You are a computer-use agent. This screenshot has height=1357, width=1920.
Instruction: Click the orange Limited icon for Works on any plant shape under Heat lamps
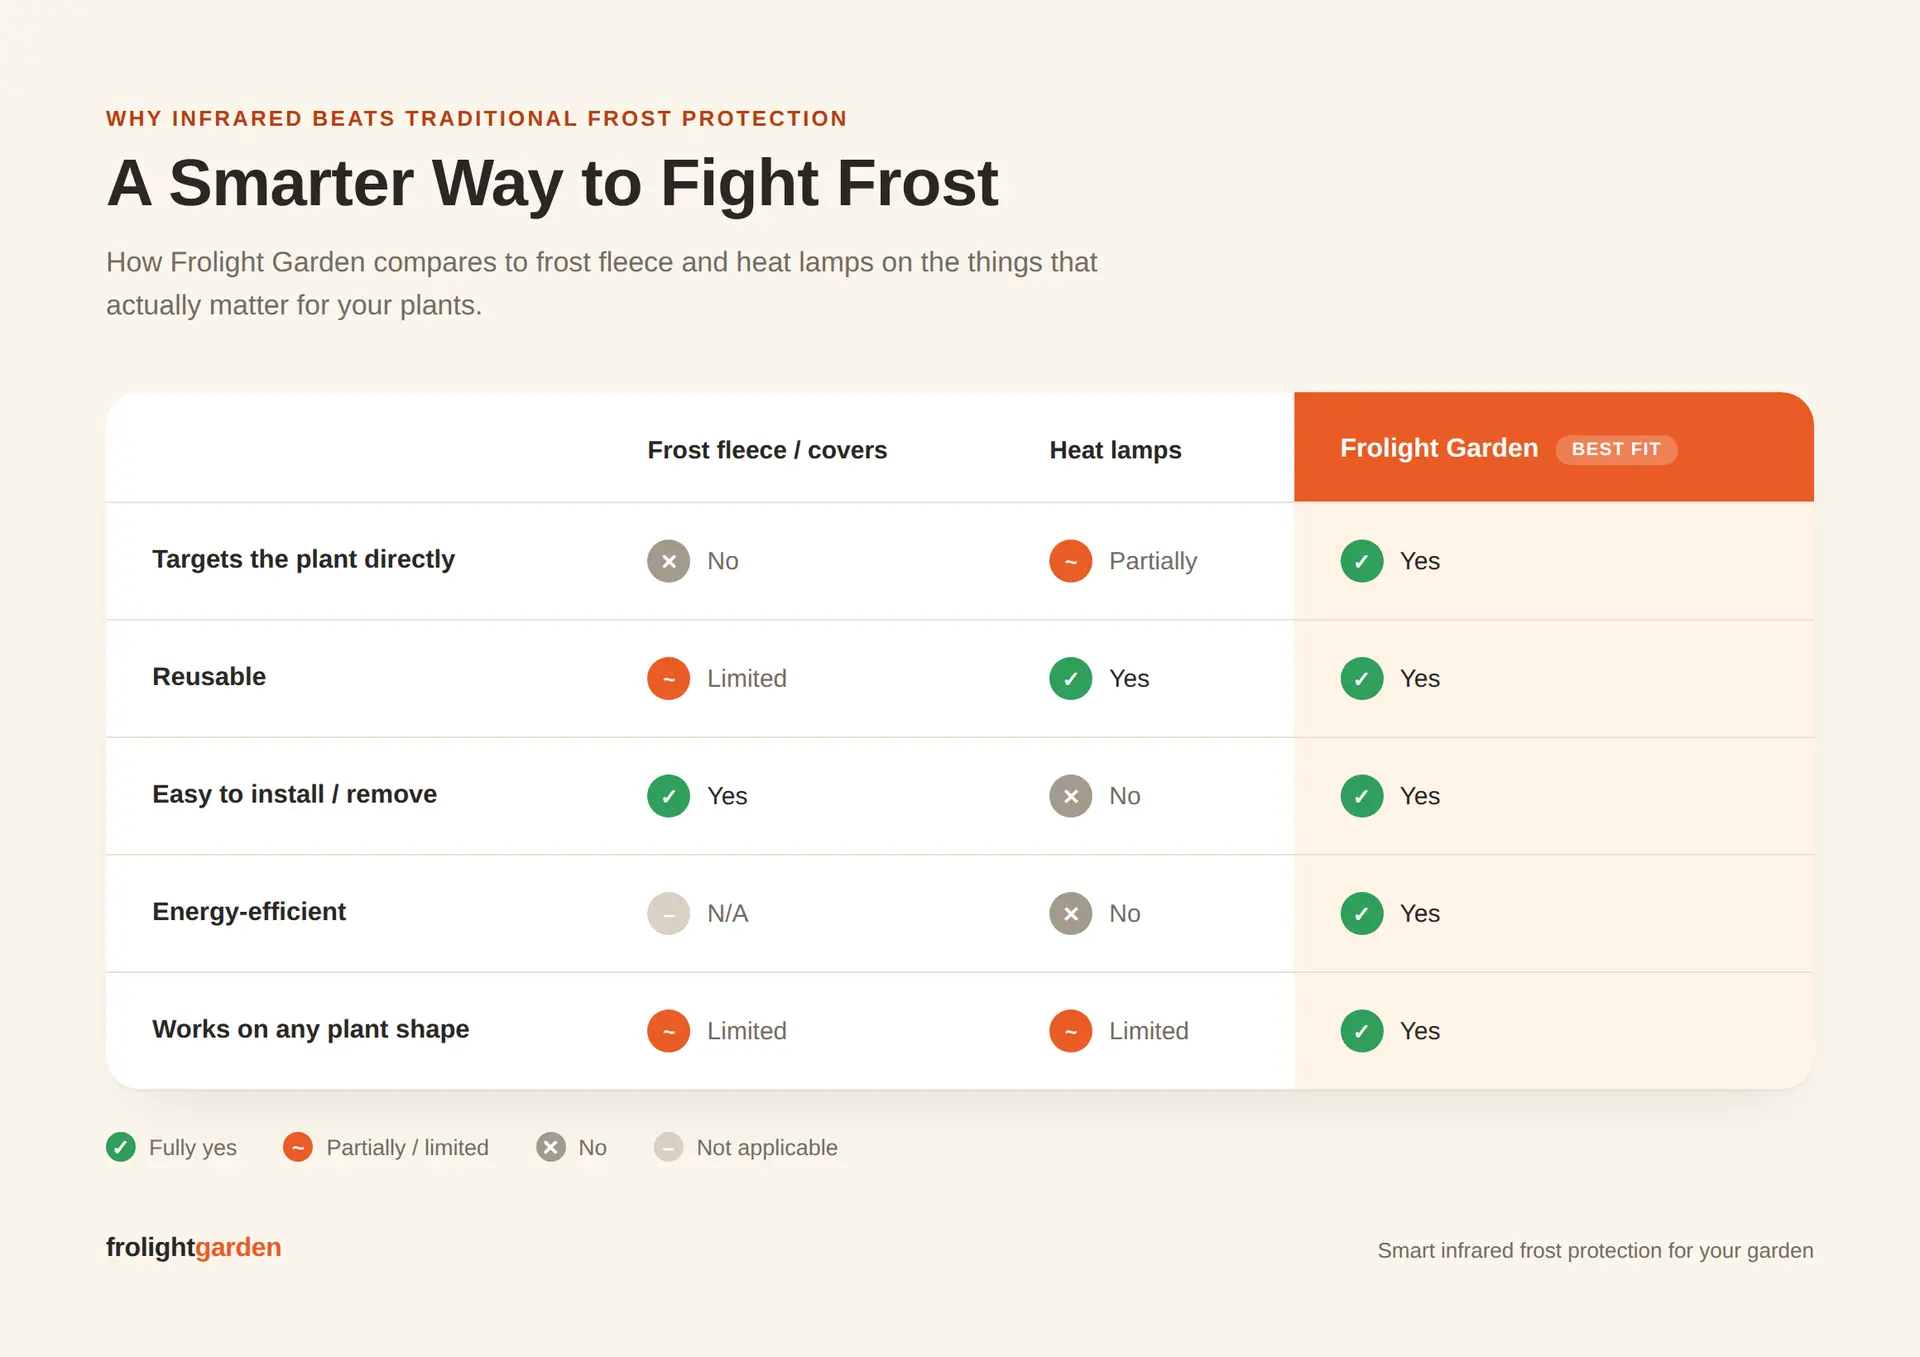point(1070,1031)
